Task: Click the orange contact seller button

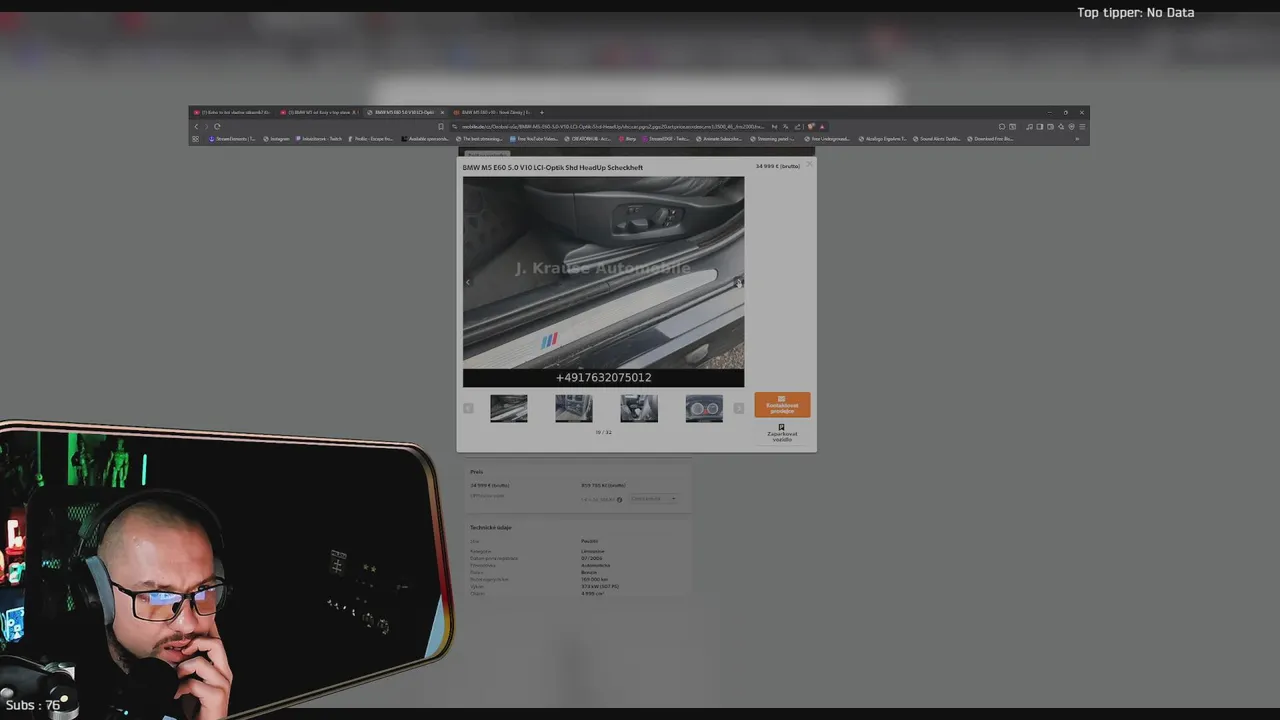Action: (x=782, y=405)
